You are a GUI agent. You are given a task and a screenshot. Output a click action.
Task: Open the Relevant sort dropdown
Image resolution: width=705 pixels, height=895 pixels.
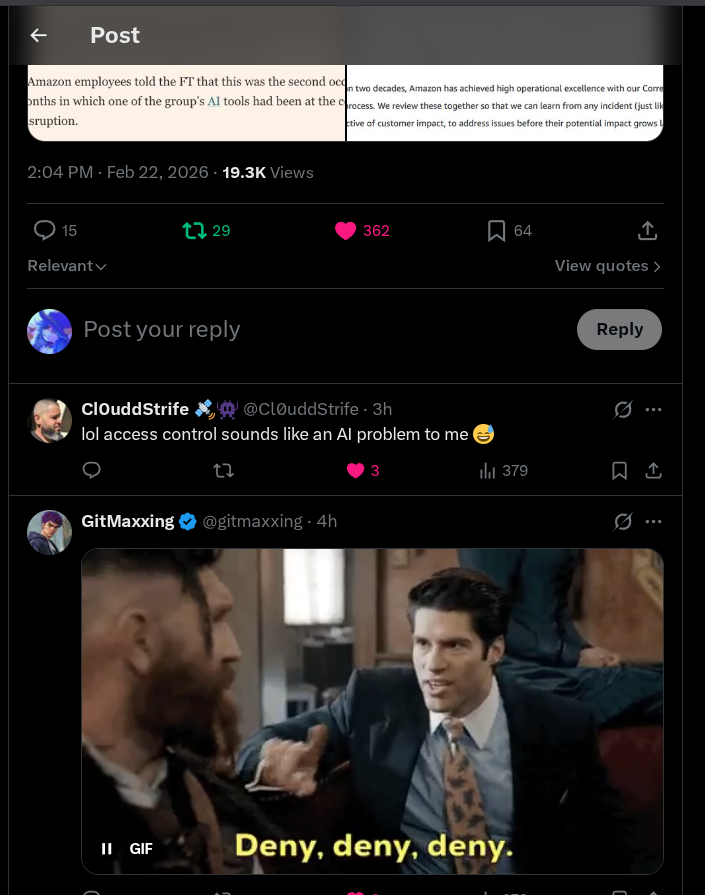(67, 266)
